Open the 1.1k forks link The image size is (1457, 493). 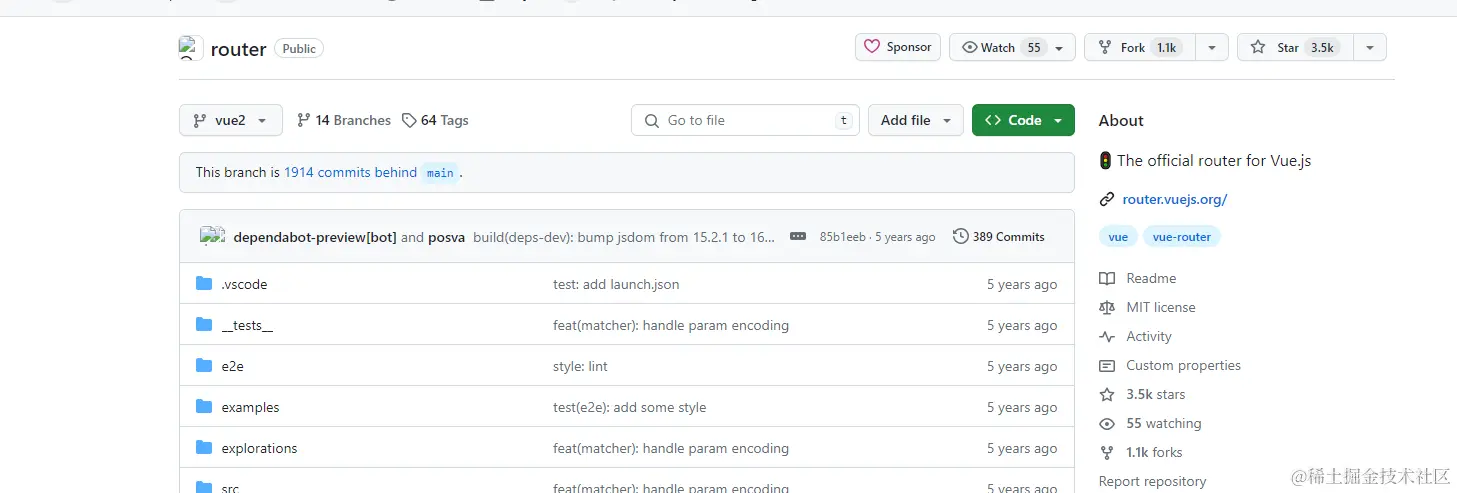click(1154, 452)
